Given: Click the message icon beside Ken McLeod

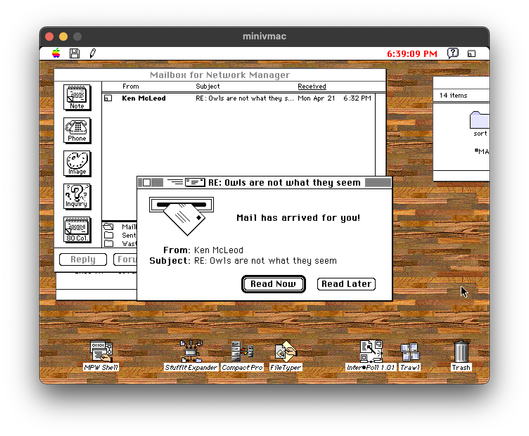Looking at the screenshot, I should point(108,98).
